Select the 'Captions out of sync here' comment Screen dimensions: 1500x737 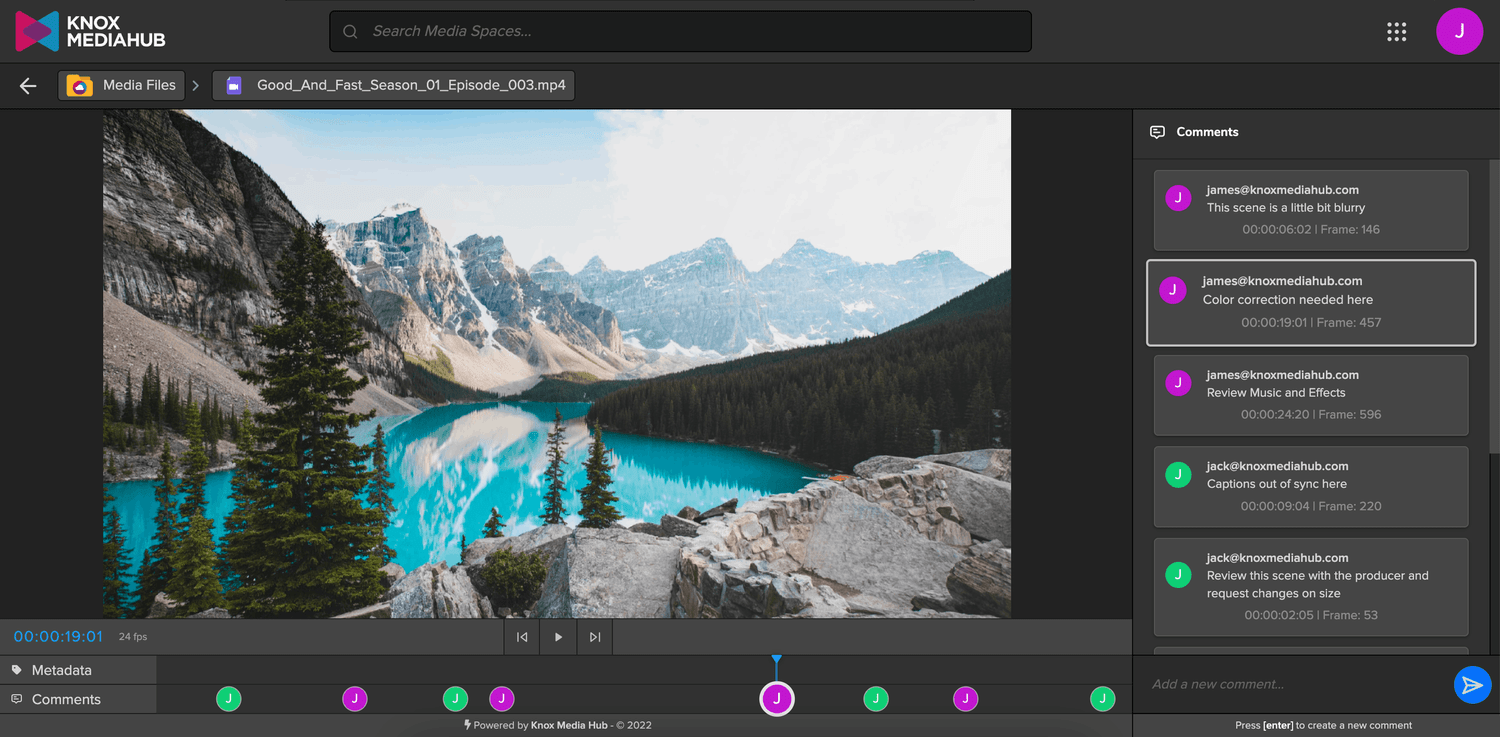(1310, 486)
